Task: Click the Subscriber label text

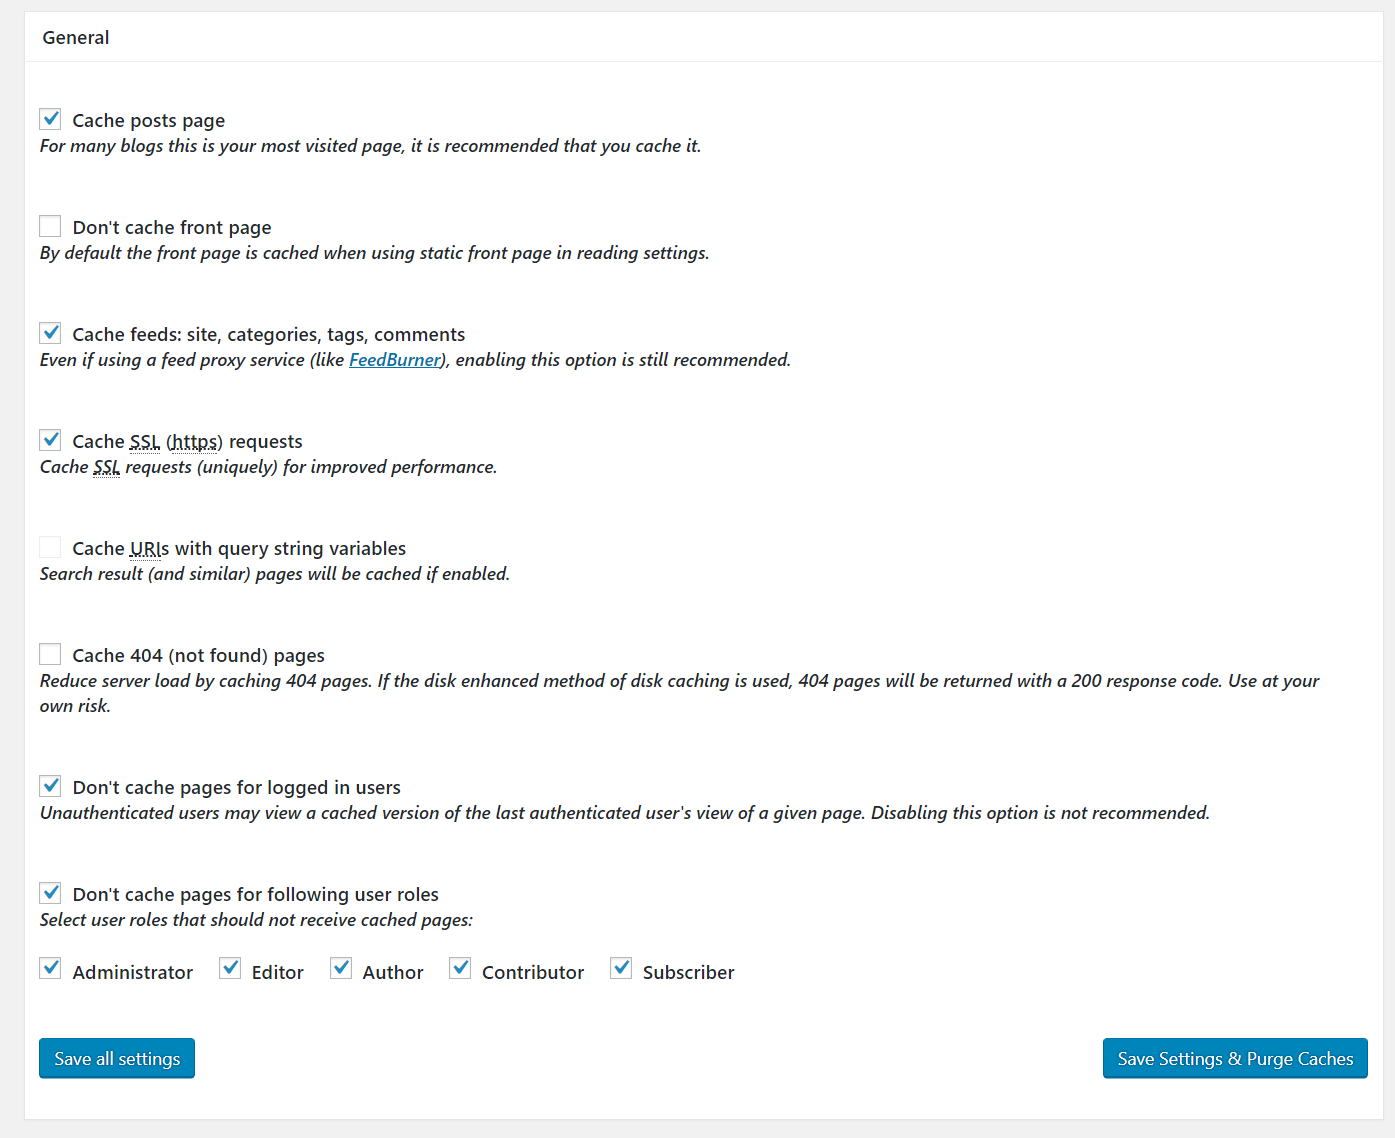Action: coord(688,972)
